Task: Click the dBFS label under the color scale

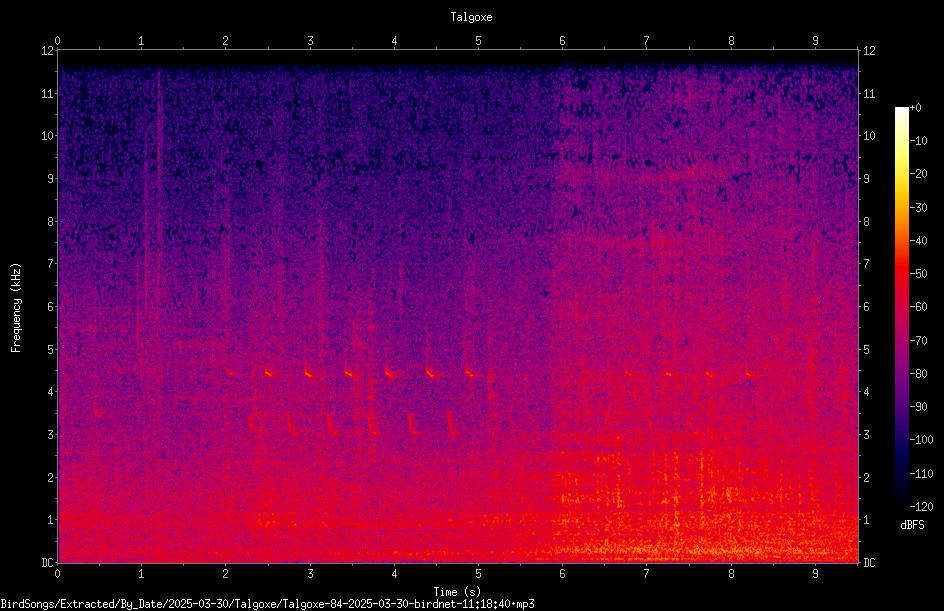Action: click(912, 525)
